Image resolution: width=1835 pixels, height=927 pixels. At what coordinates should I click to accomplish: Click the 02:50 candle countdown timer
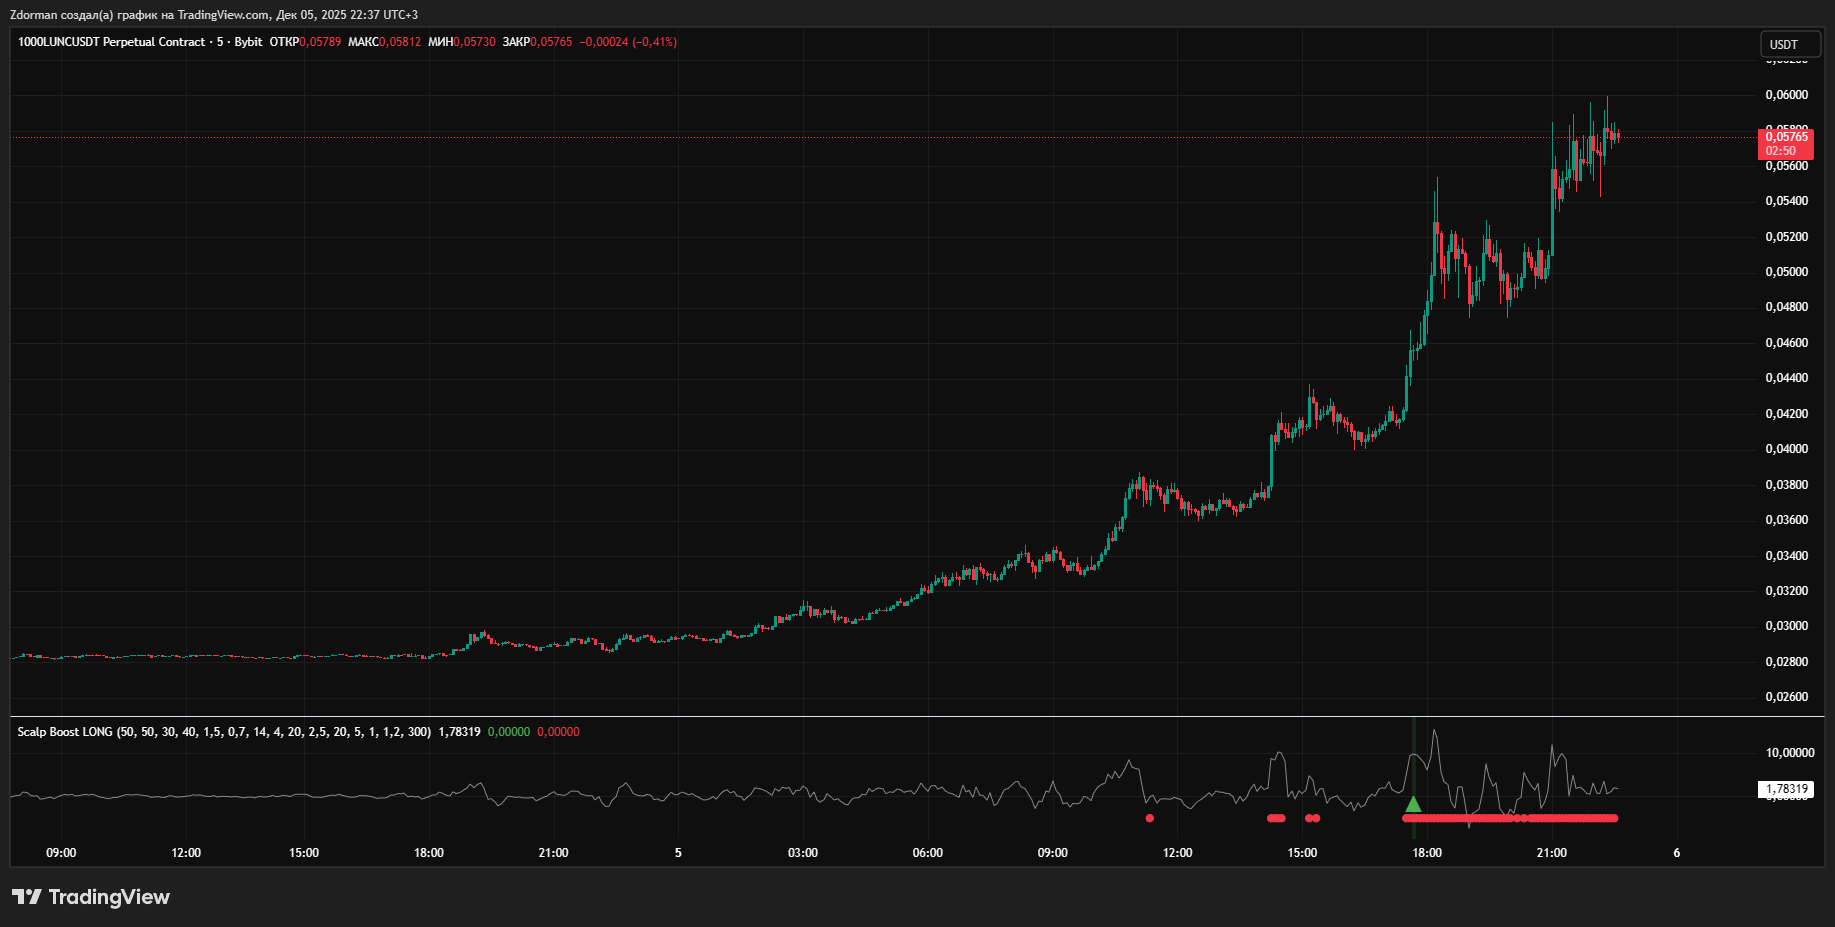coord(1780,151)
